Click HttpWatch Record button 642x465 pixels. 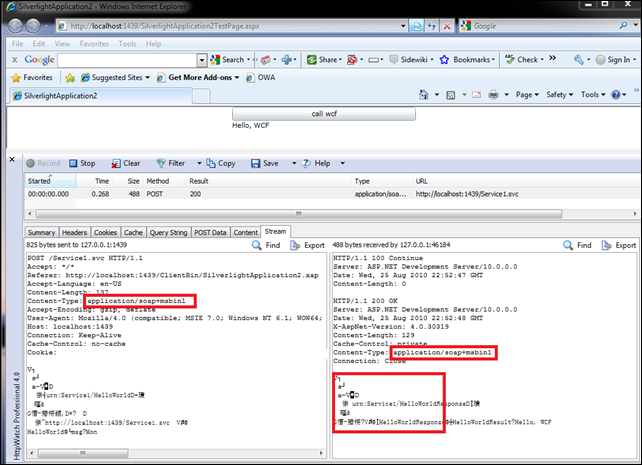coord(43,163)
